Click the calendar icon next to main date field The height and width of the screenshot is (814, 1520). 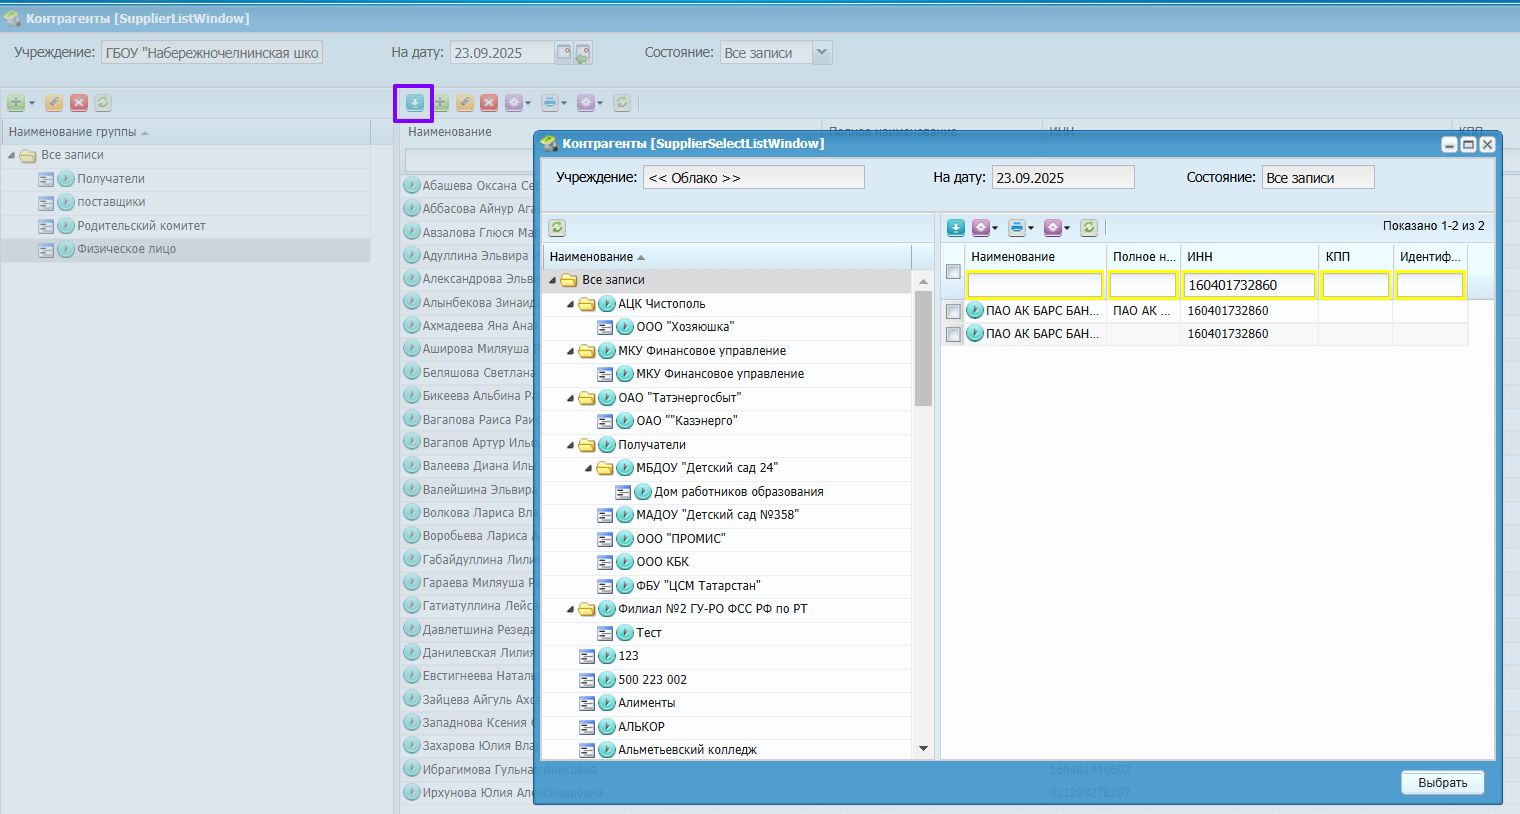tap(564, 53)
